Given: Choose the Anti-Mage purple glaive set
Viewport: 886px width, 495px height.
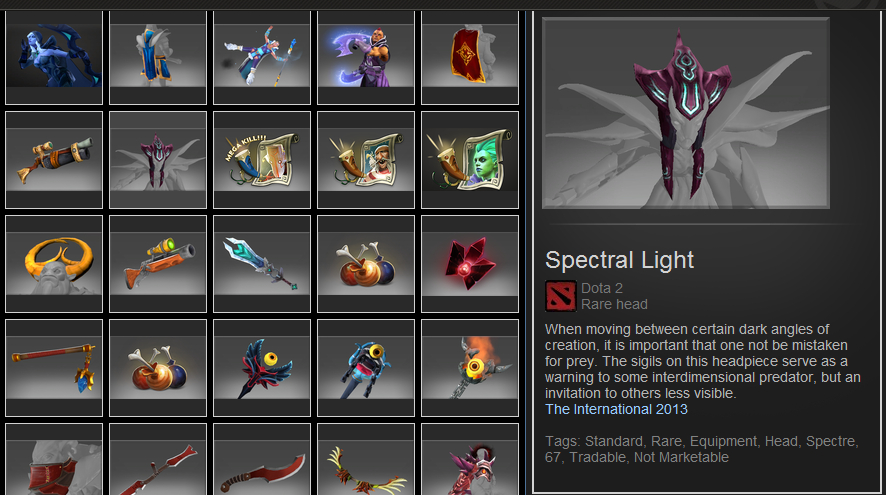Looking at the screenshot, I should 366,57.
